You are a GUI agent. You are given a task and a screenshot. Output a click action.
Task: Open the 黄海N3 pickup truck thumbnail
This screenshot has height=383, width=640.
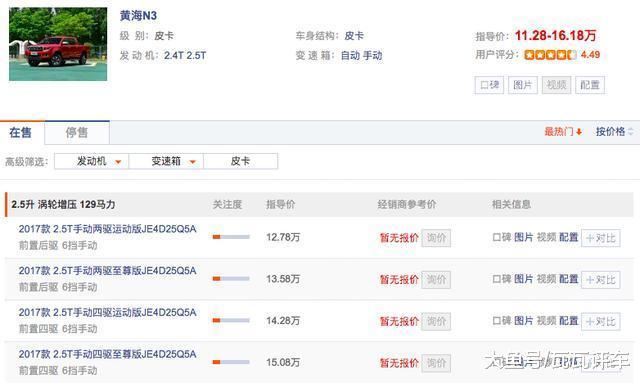point(58,44)
